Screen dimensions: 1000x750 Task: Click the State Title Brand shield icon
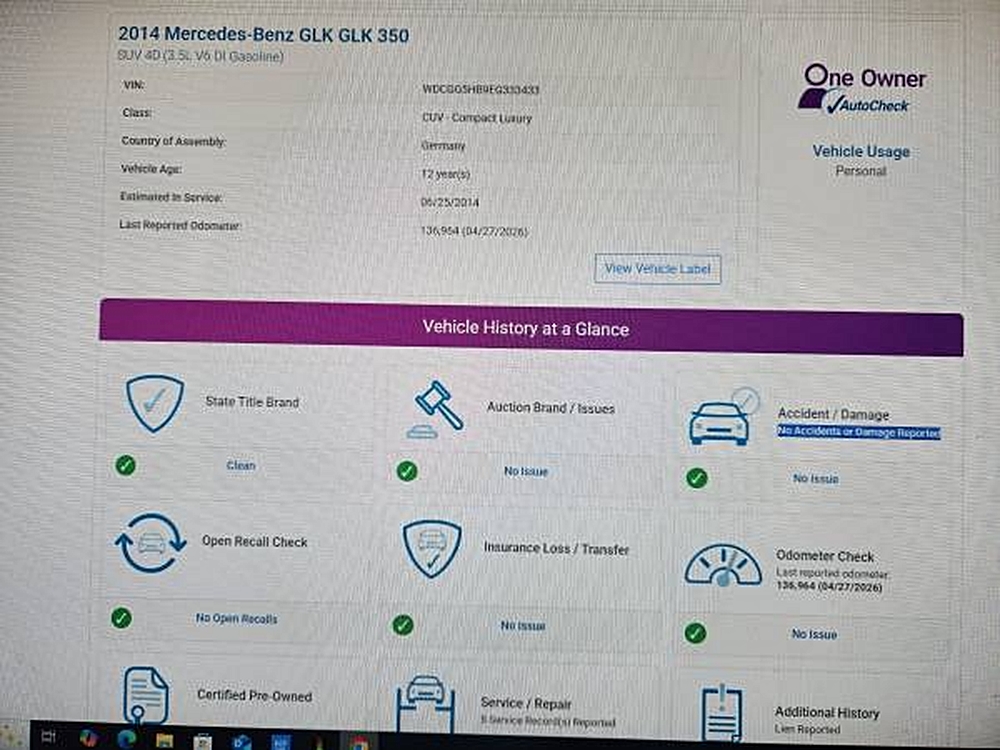tap(155, 404)
